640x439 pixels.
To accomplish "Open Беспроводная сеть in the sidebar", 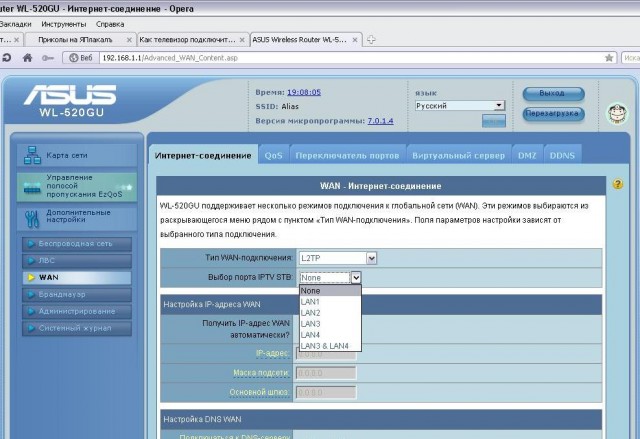I will [x=77, y=244].
